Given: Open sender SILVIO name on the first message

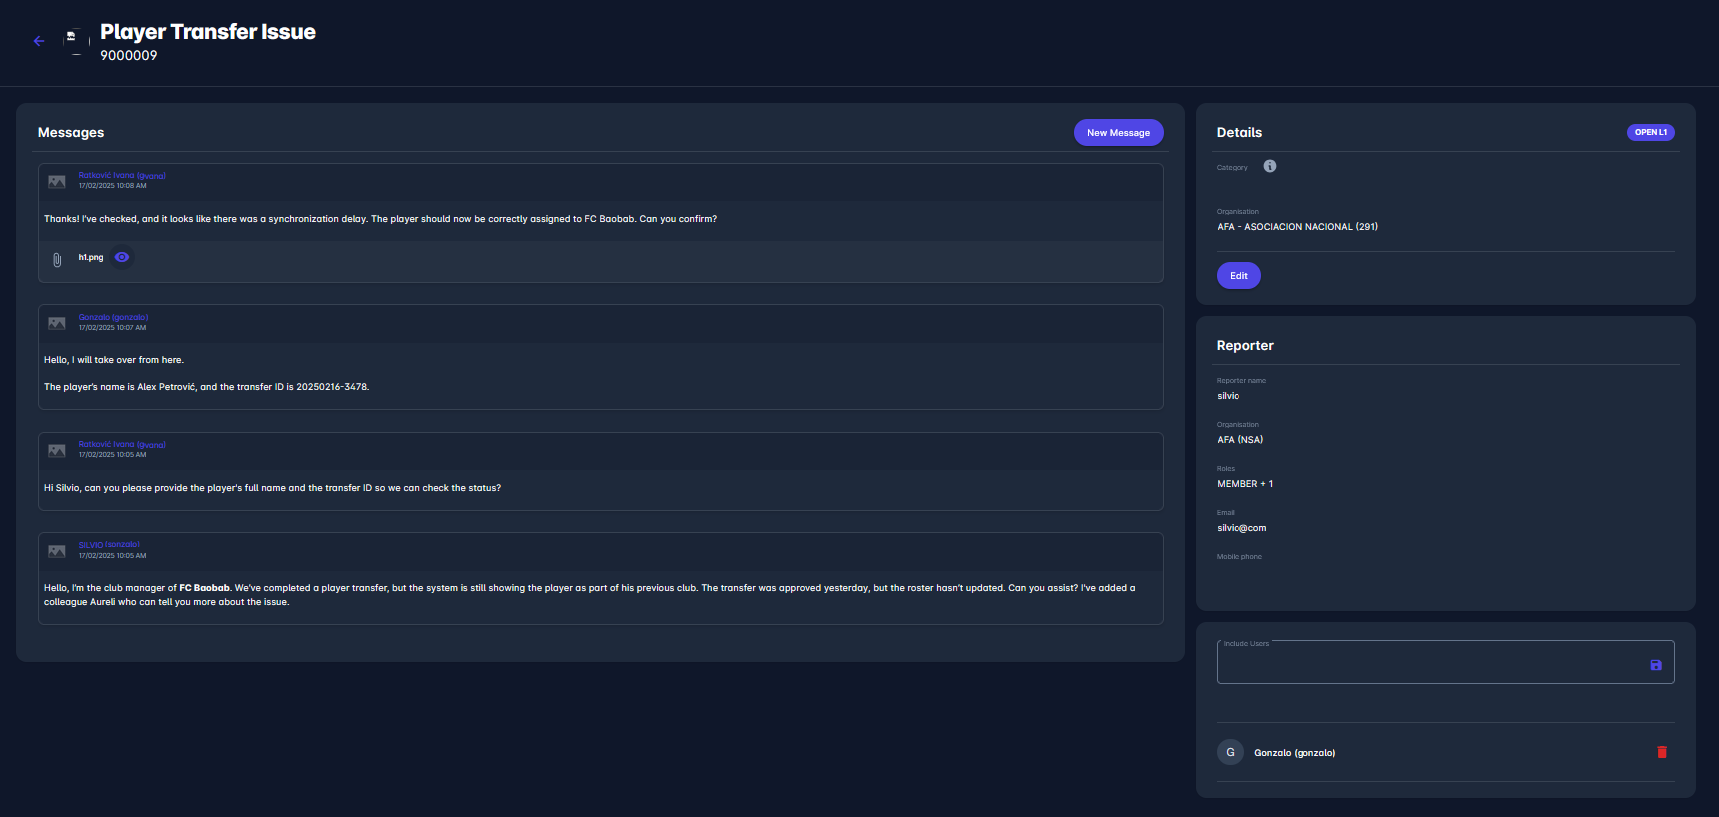Looking at the screenshot, I should click(x=109, y=545).
